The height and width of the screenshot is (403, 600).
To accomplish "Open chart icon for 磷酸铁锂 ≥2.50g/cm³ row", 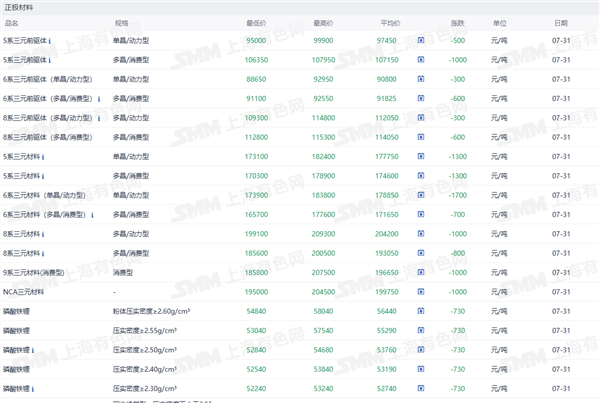I will (x=421, y=349).
